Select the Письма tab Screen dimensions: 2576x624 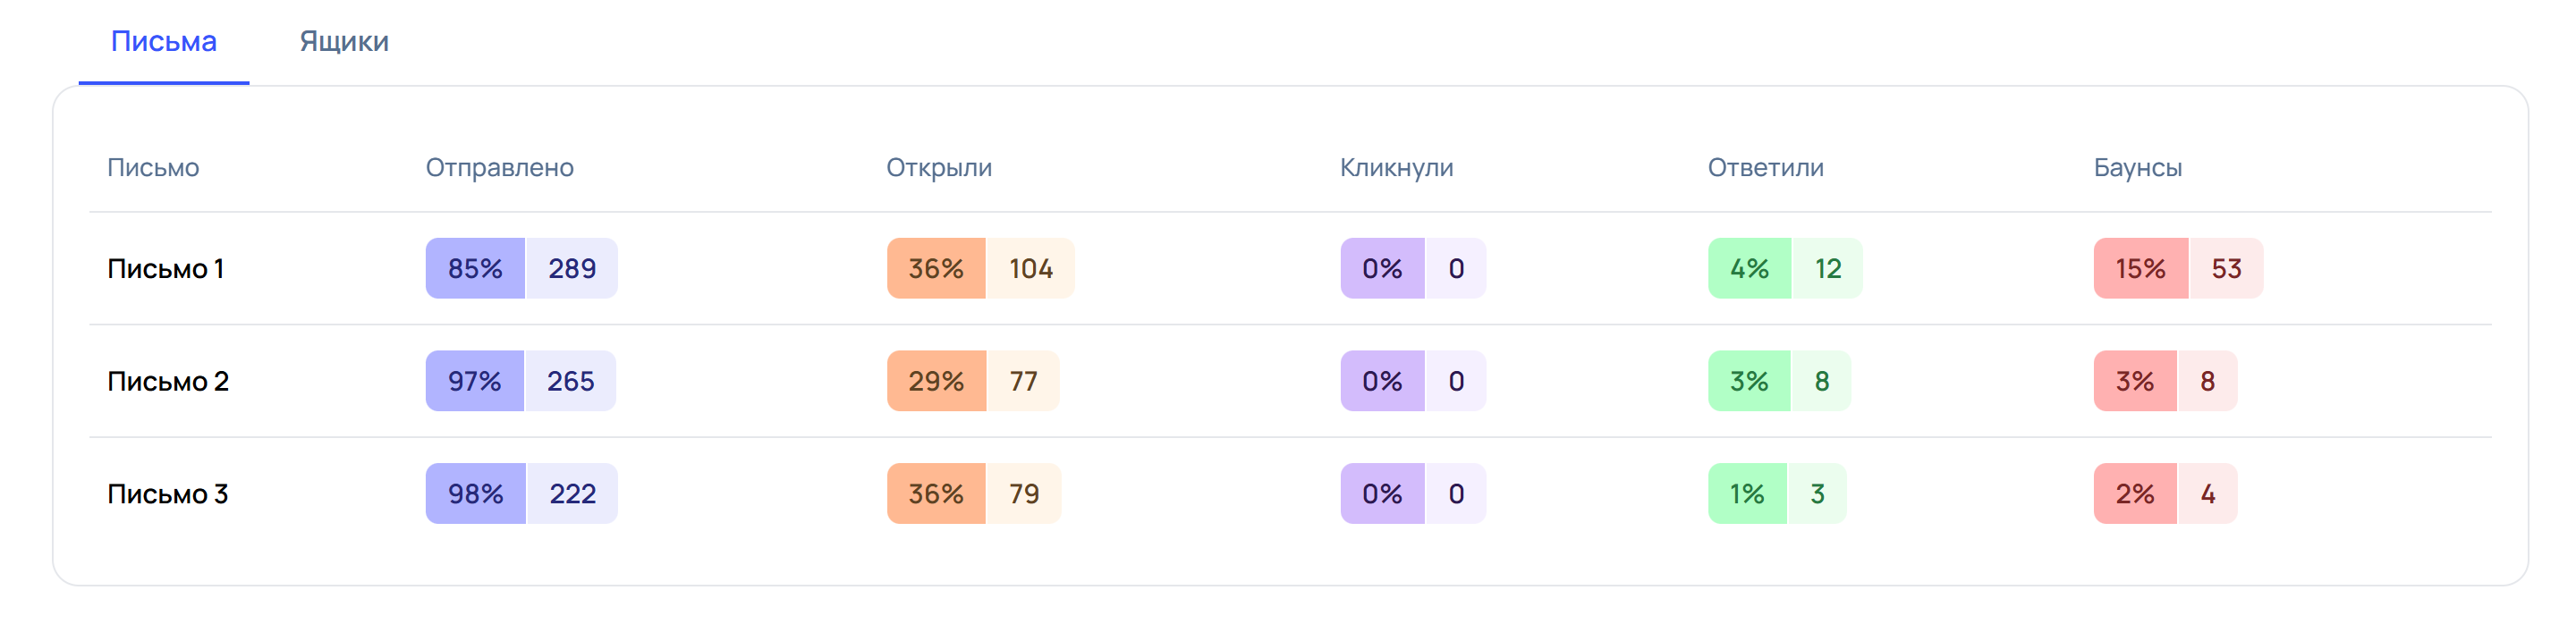point(164,41)
